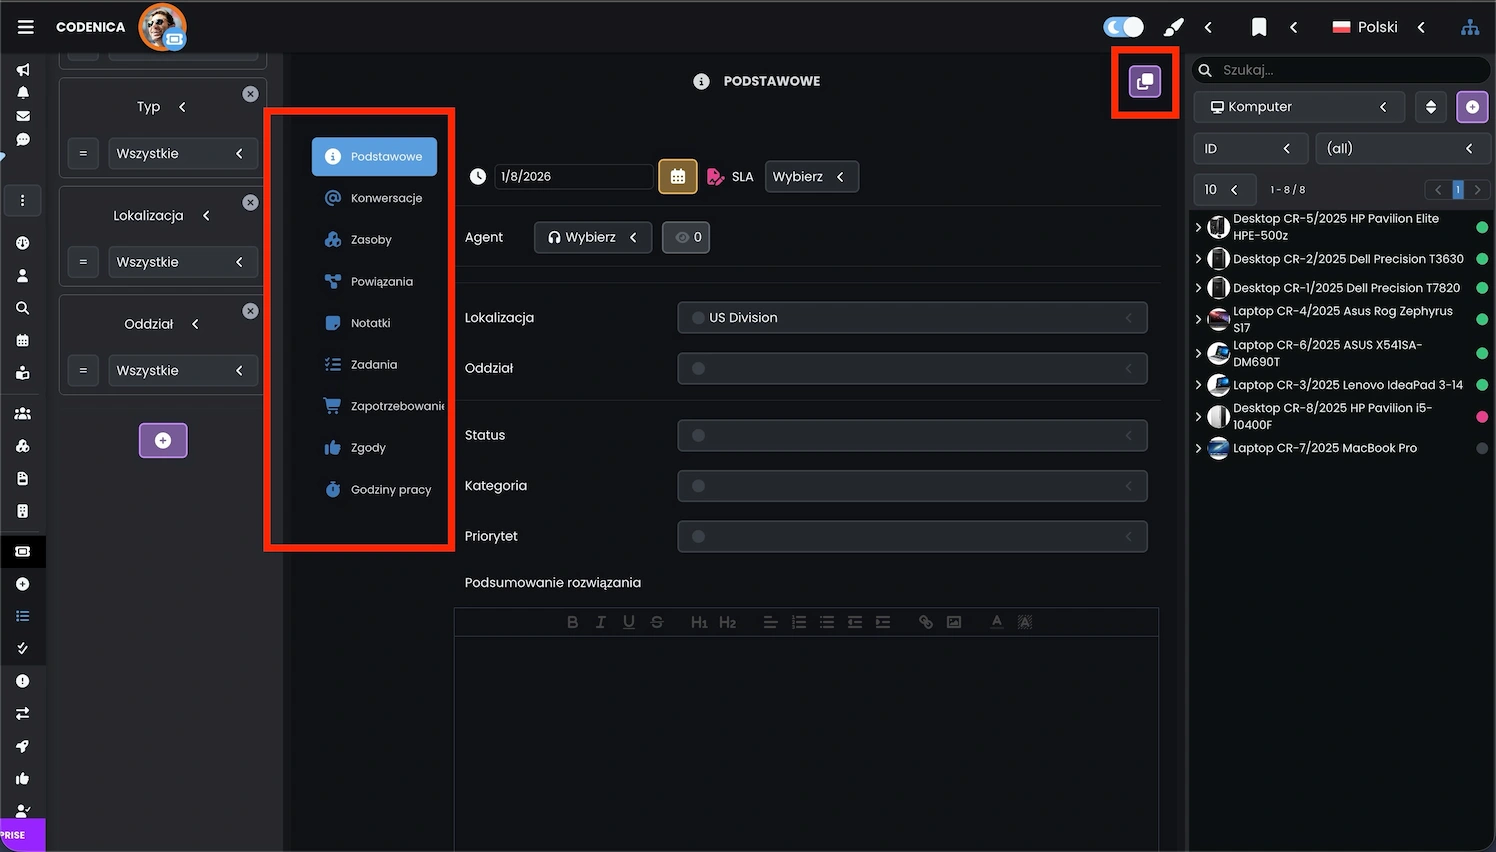The image size is (1496, 852).
Task: Click the purple copy icon top right
Action: 1145,81
